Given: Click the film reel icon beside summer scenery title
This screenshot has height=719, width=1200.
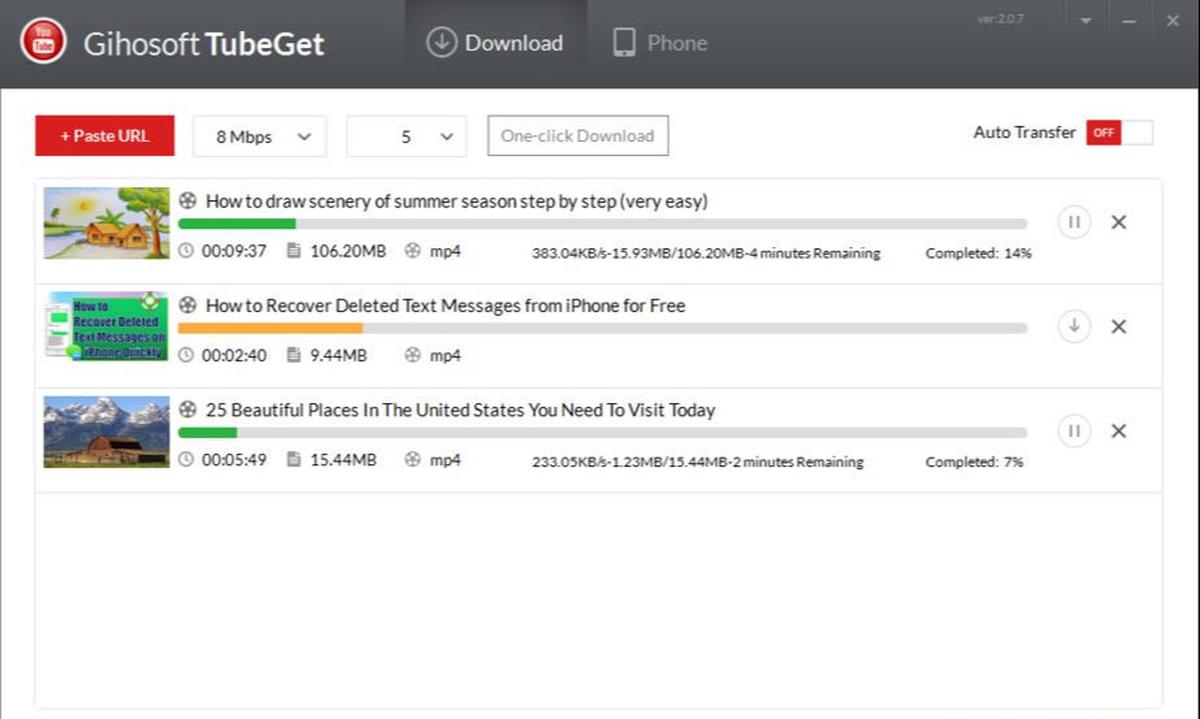Looking at the screenshot, I should [188, 200].
